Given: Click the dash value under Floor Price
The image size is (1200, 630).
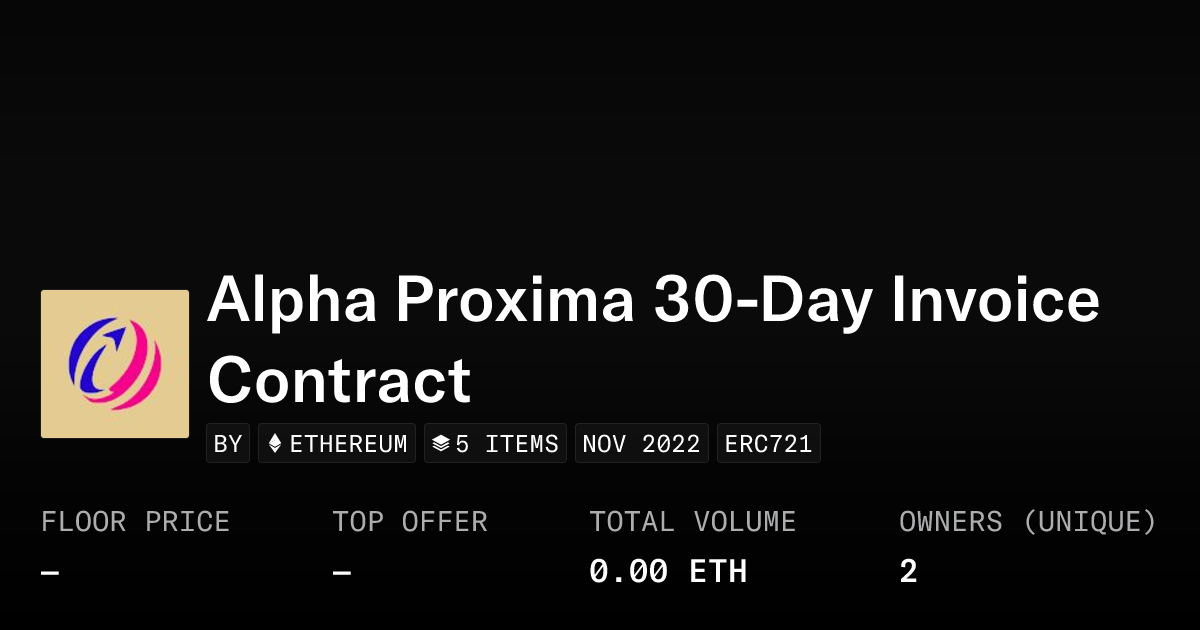Looking at the screenshot, I should (x=50, y=573).
